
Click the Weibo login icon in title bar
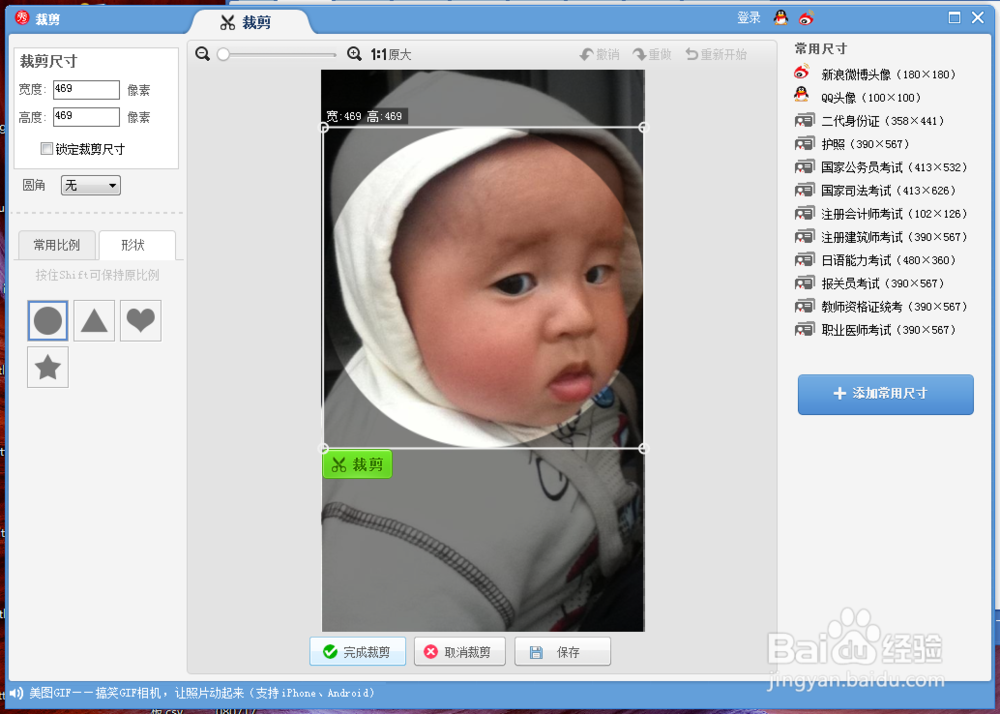(806, 18)
